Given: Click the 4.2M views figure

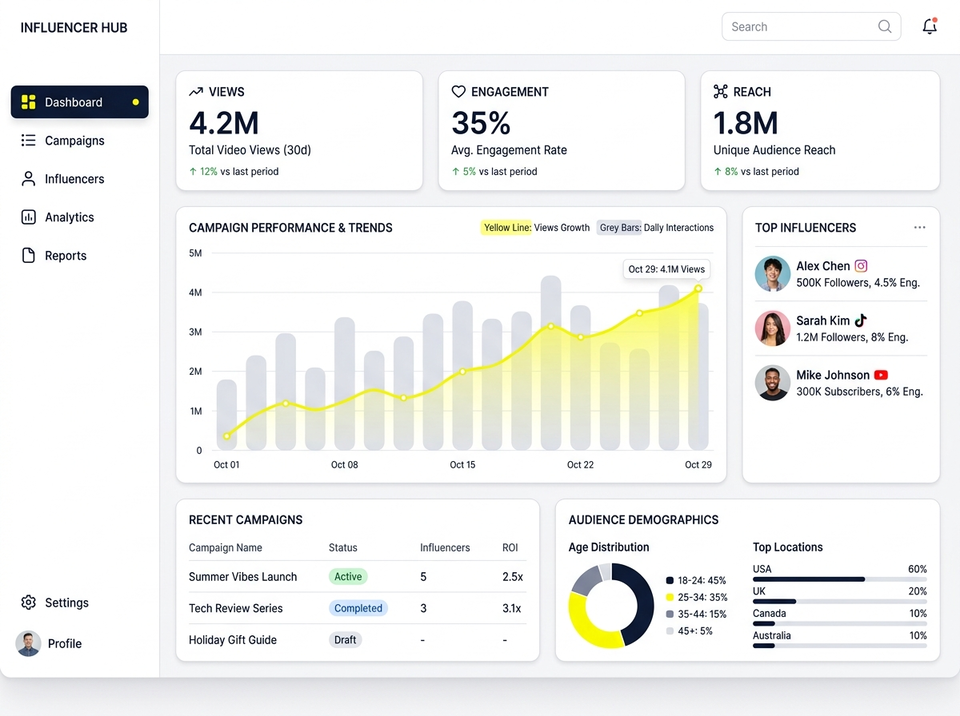Looking at the screenshot, I should tap(224, 123).
